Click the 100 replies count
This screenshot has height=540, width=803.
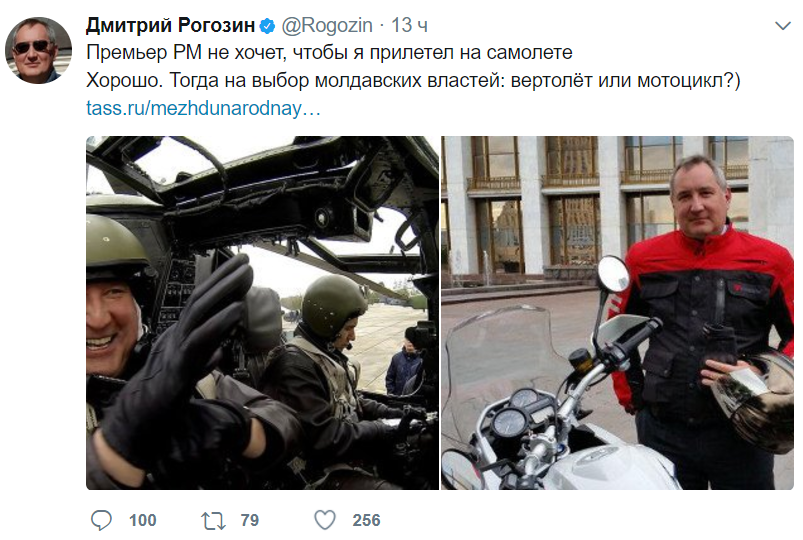142,521
